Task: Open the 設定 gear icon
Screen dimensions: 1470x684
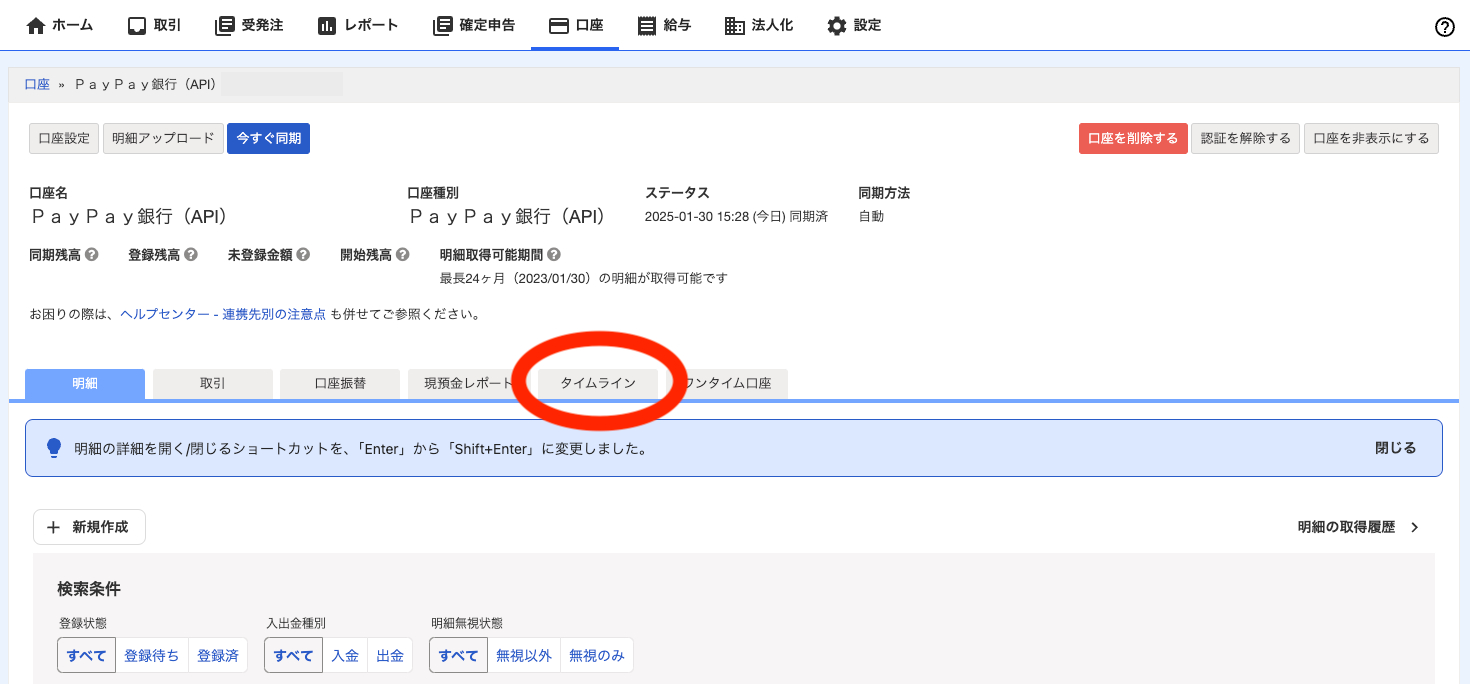Action: pos(836,25)
